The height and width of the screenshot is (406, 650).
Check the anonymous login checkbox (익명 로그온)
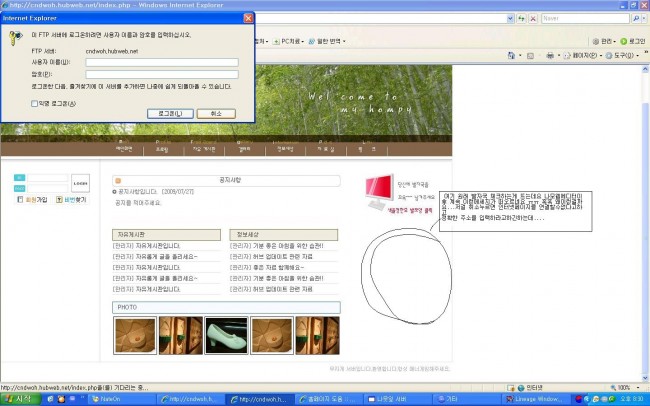click(x=35, y=102)
